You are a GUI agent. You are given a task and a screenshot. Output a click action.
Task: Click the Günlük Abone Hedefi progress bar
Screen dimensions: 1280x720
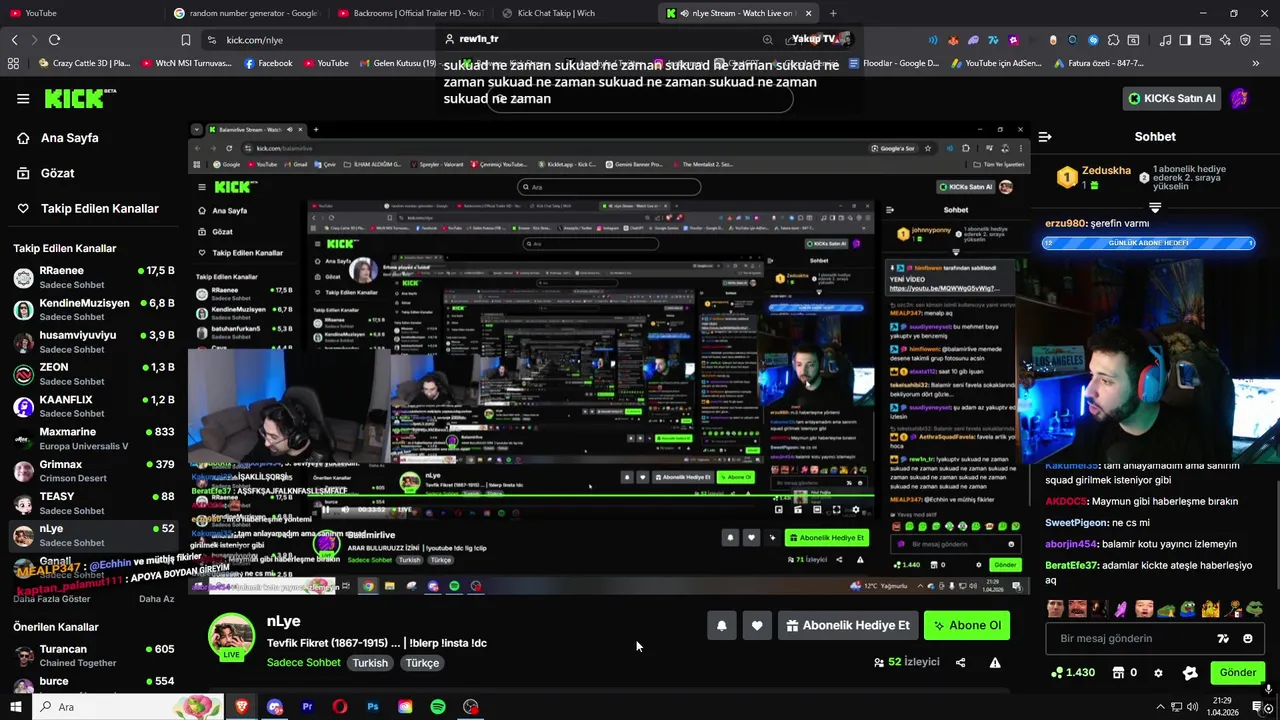pos(1147,243)
